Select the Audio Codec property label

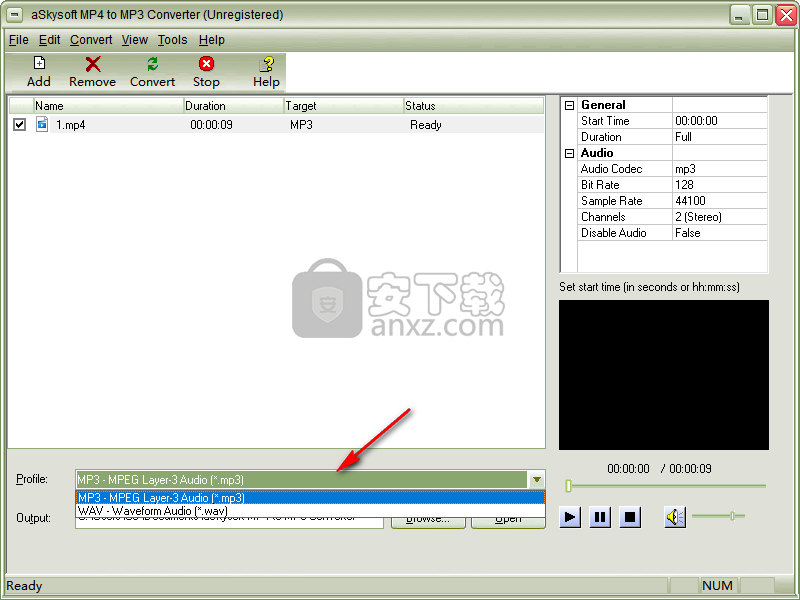click(x=611, y=169)
